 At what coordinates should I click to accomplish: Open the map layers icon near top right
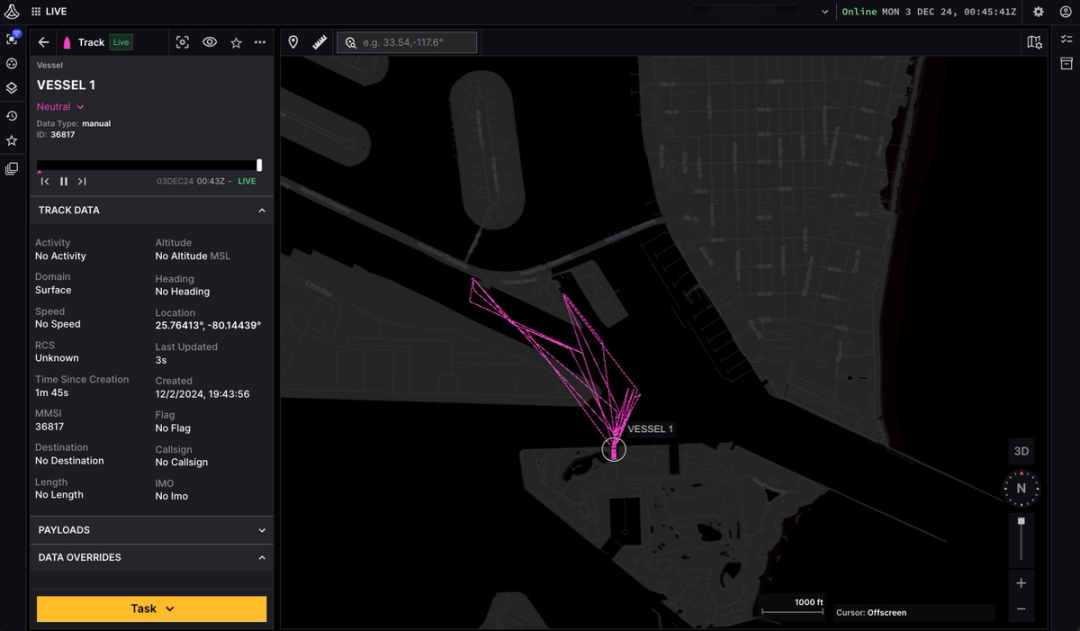(1034, 42)
